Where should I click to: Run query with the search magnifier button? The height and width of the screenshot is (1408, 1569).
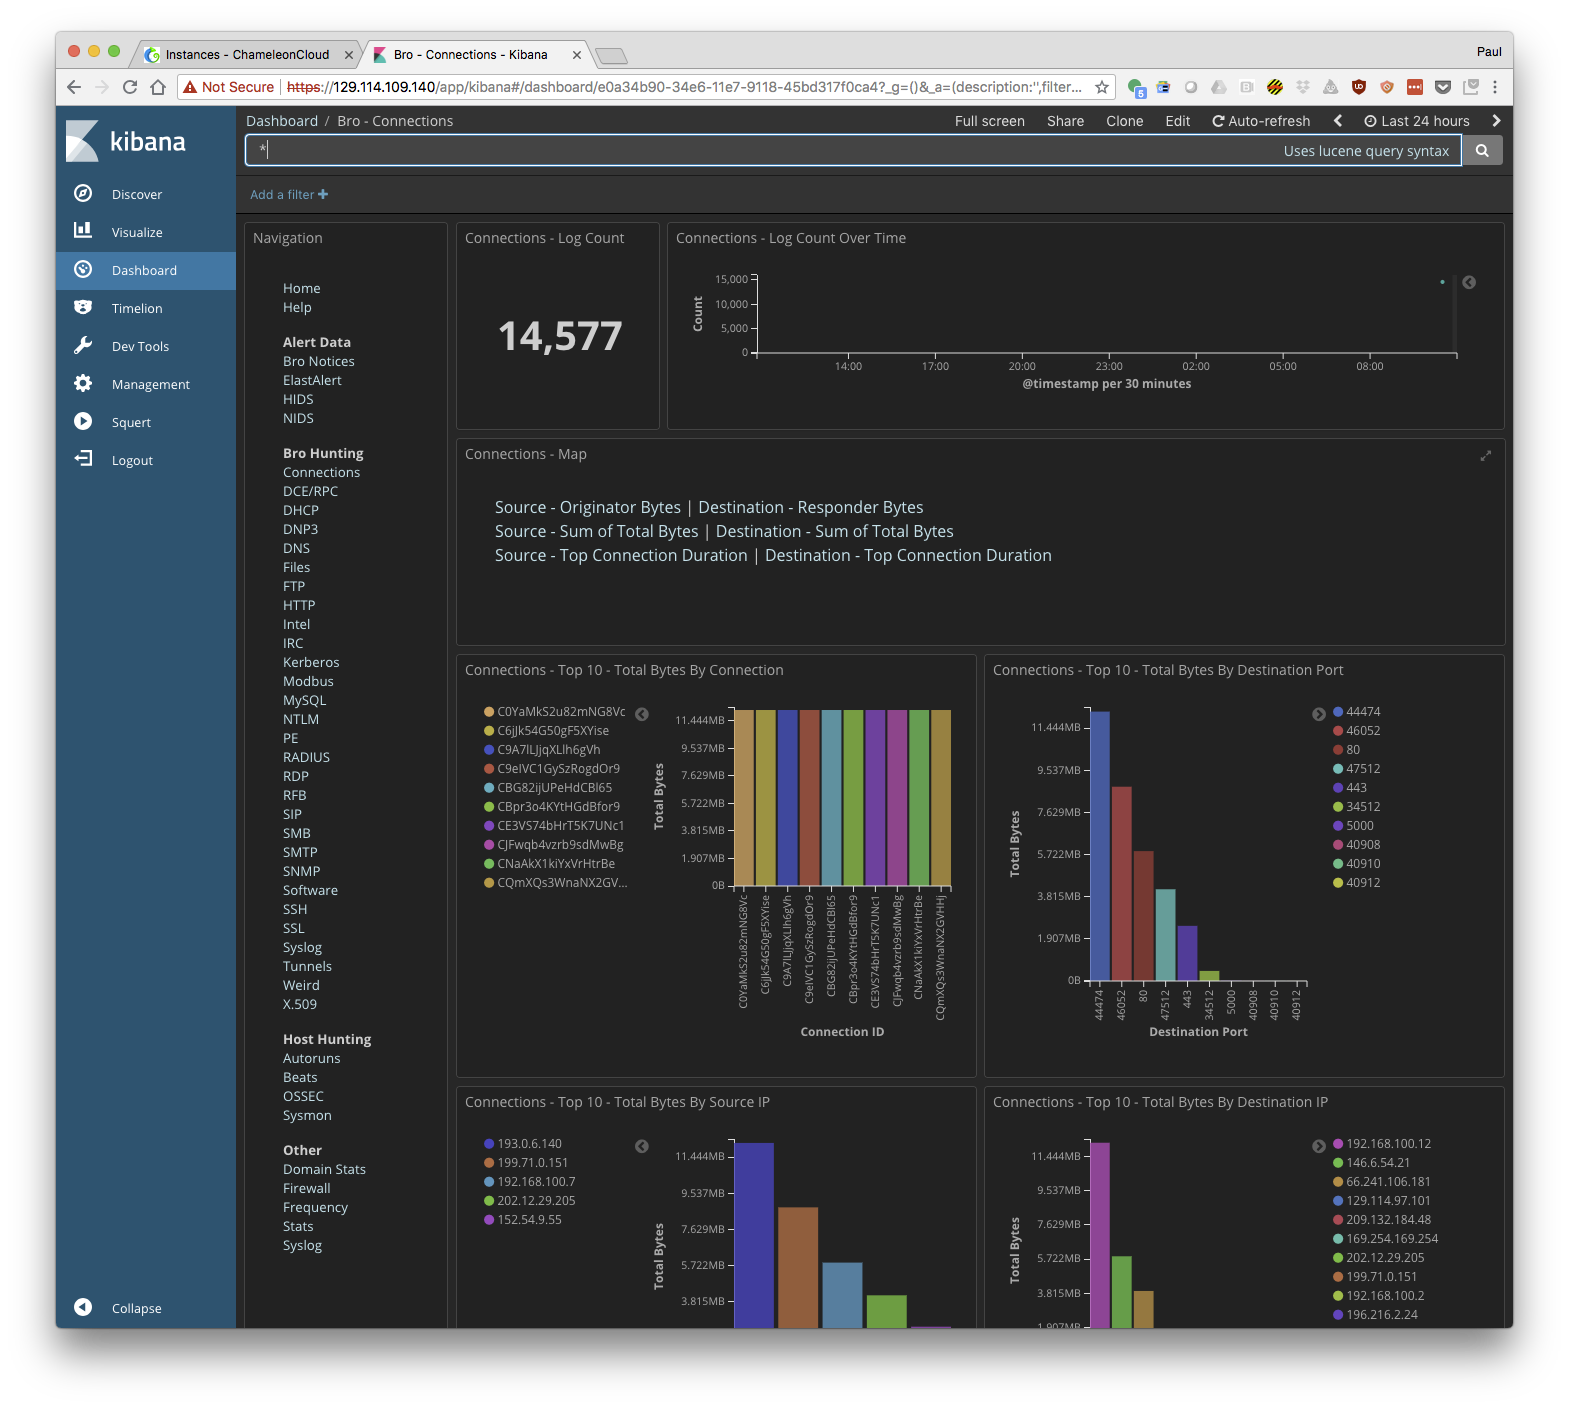click(1482, 150)
